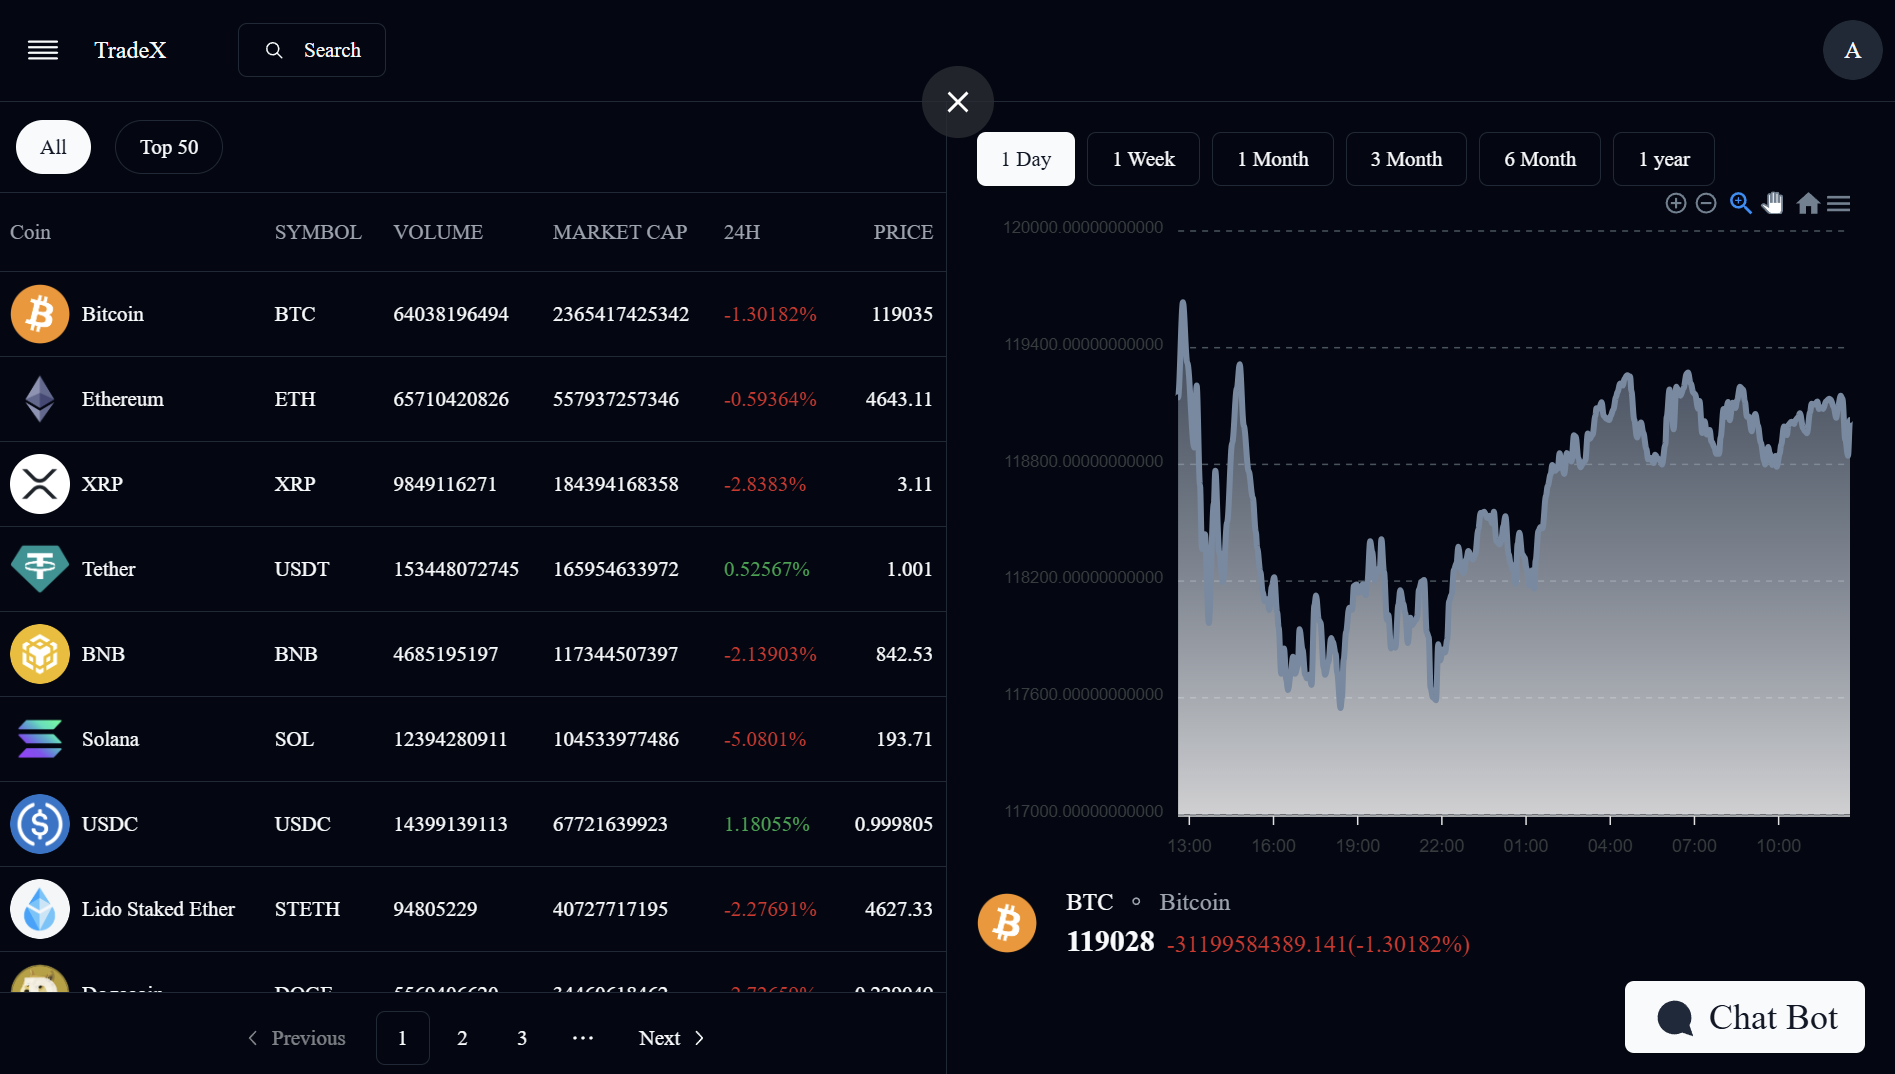Reset chart zoom with home icon
This screenshot has width=1895, height=1074.
pos(1808,203)
